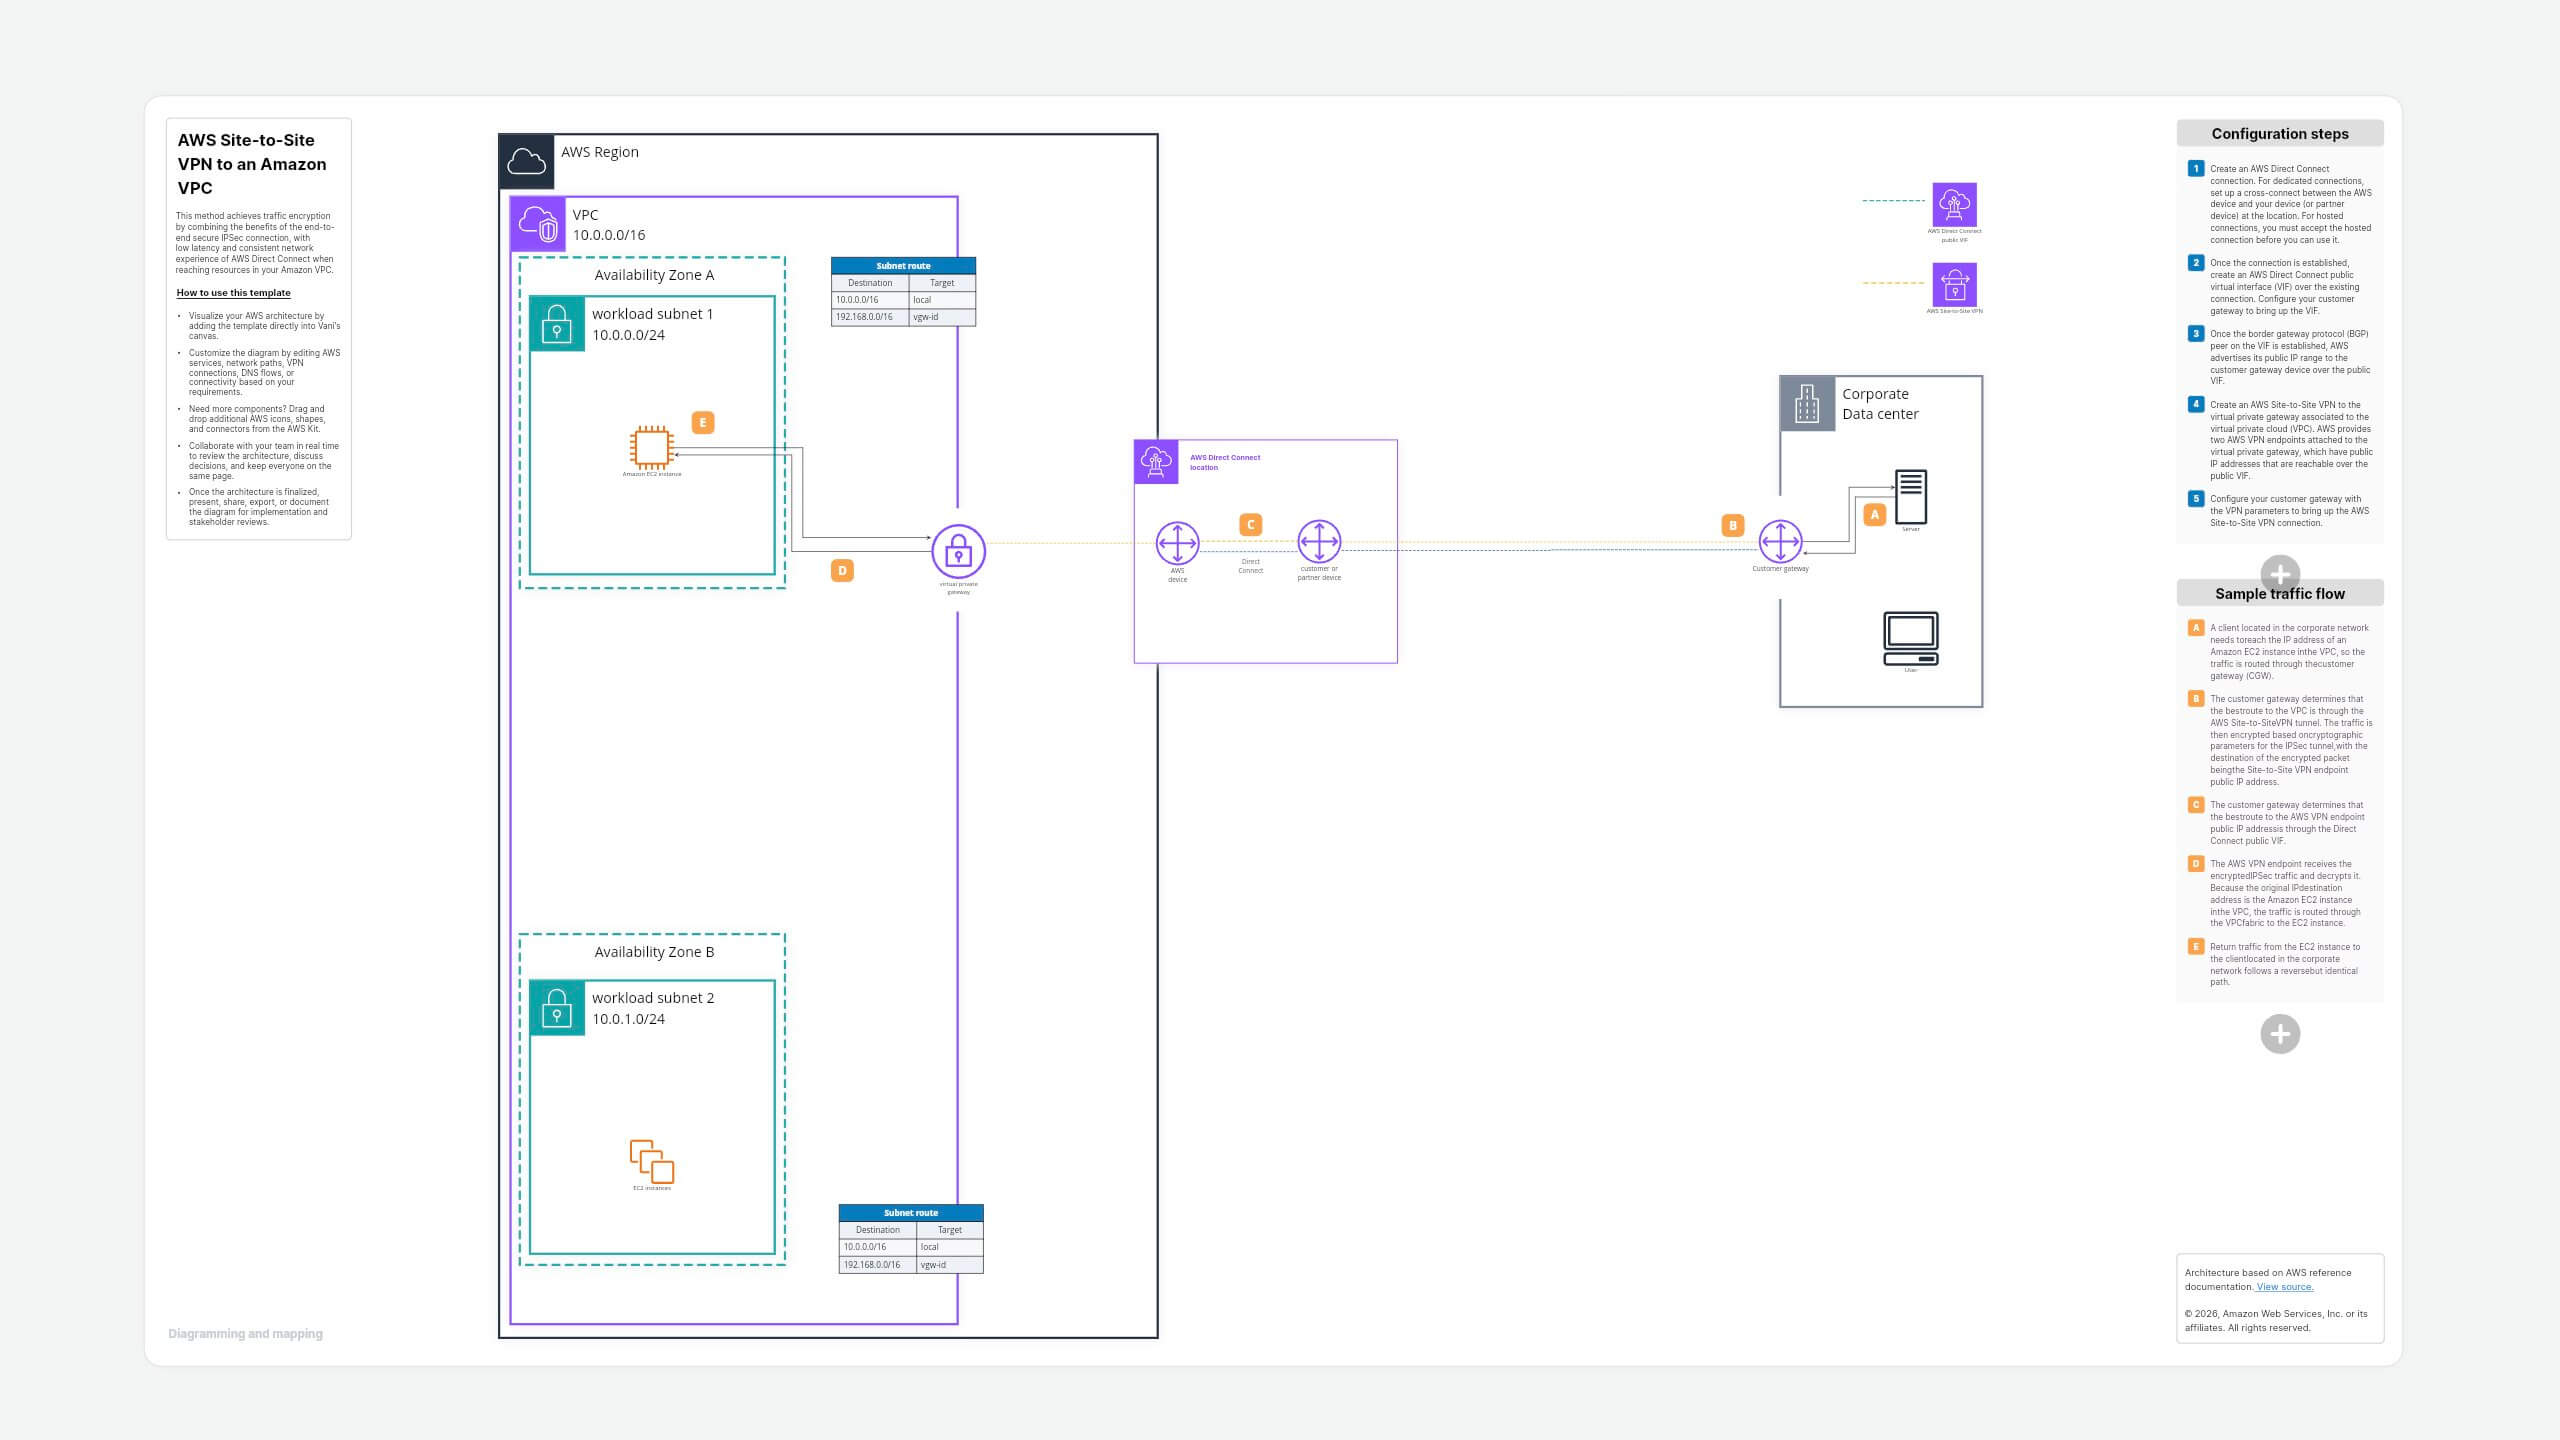Click the Direct Connect label between the devices
This screenshot has height=1440, width=2560.
tap(1250, 566)
